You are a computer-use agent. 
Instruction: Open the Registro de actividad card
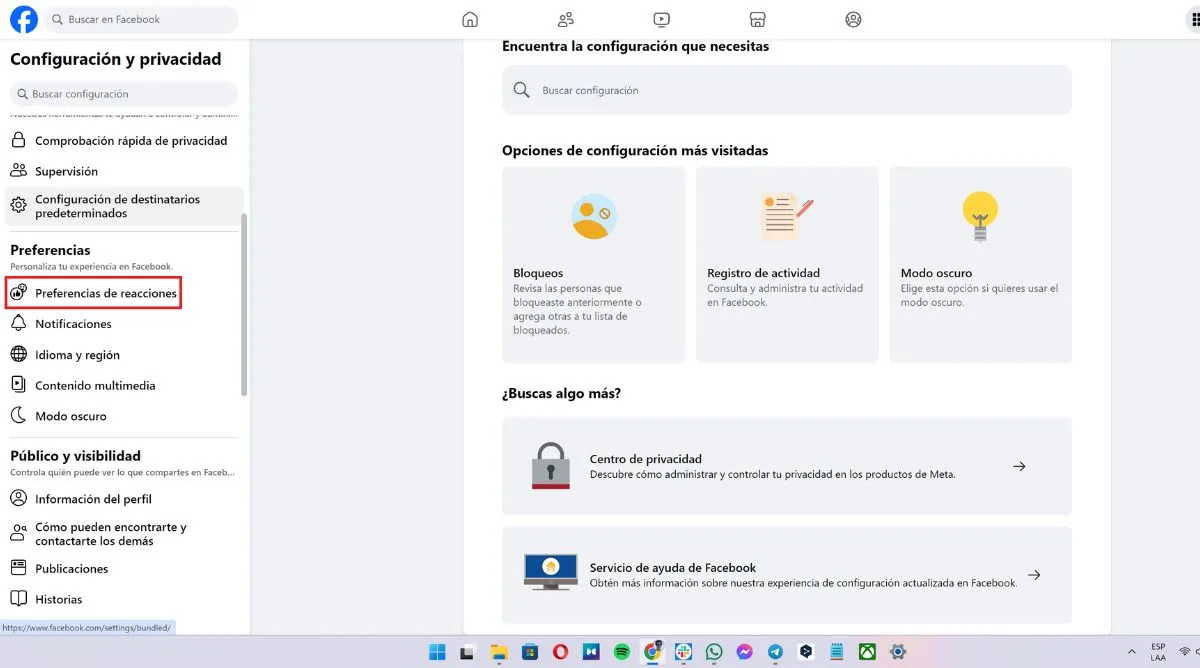[787, 264]
